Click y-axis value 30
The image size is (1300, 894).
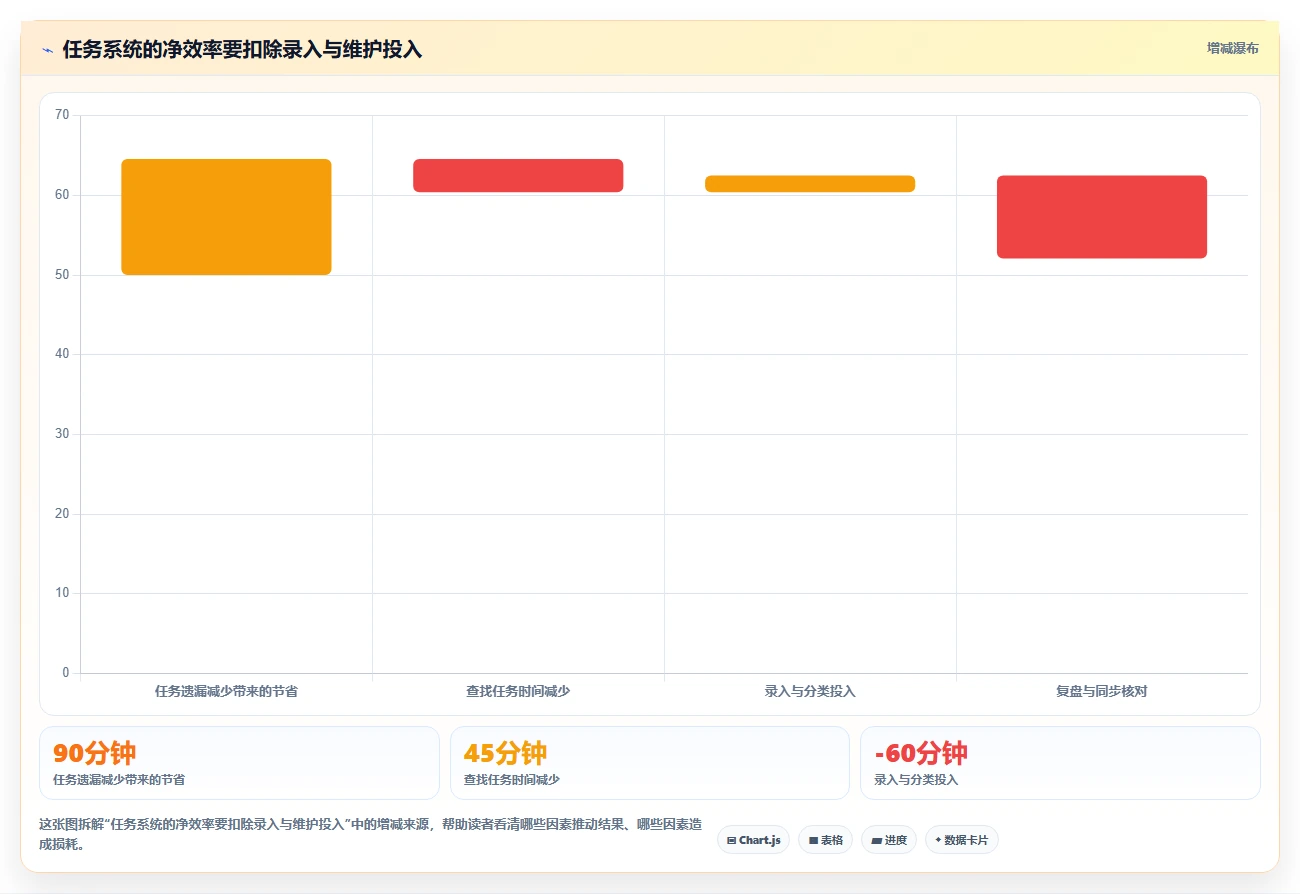pos(62,434)
